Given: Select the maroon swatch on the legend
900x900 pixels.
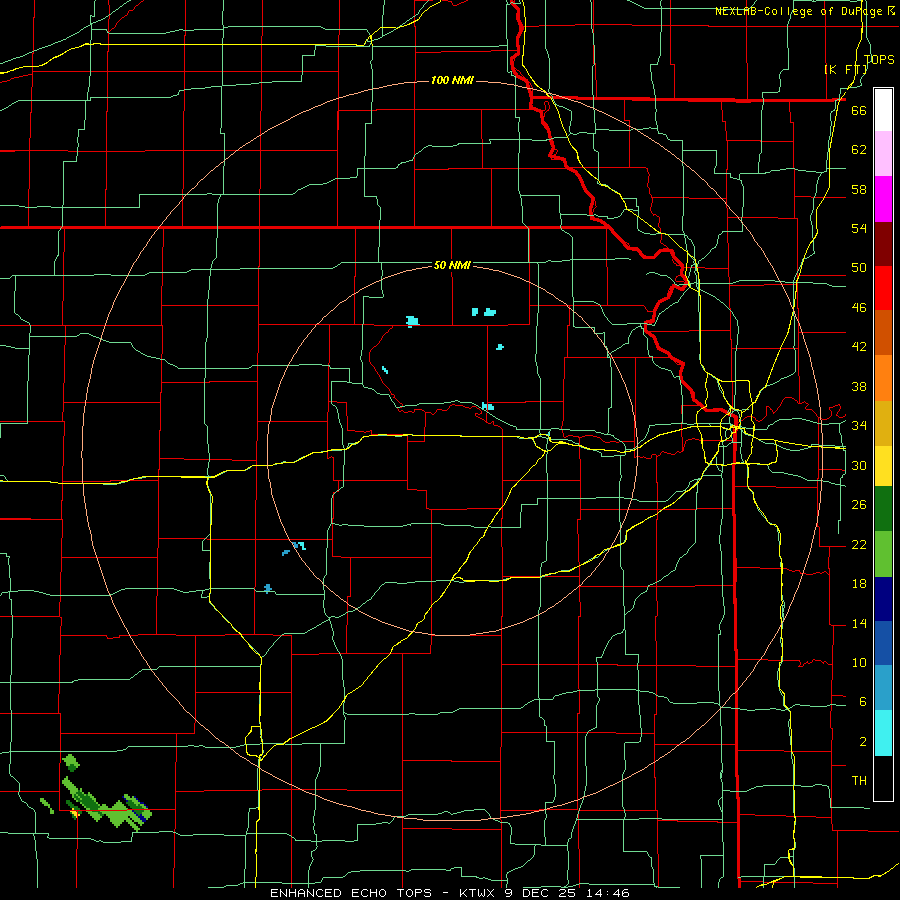Looking at the screenshot, I should 883,244.
